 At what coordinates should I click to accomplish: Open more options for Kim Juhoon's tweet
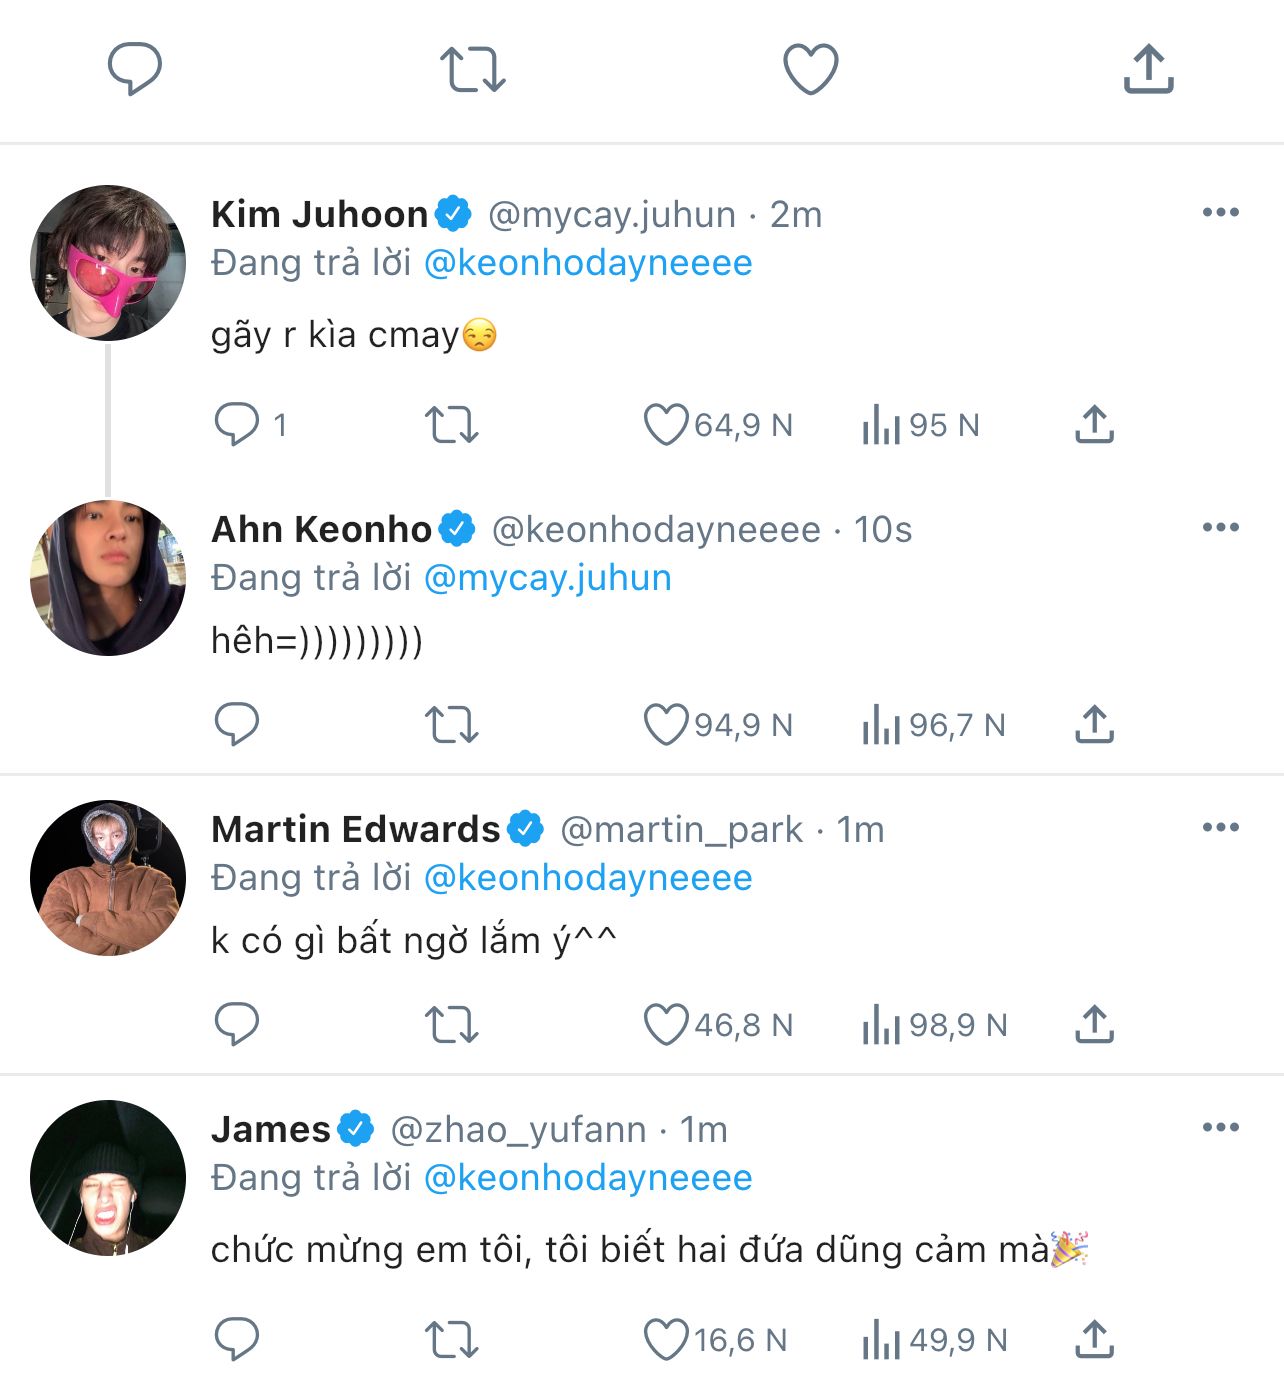(x=1220, y=213)
